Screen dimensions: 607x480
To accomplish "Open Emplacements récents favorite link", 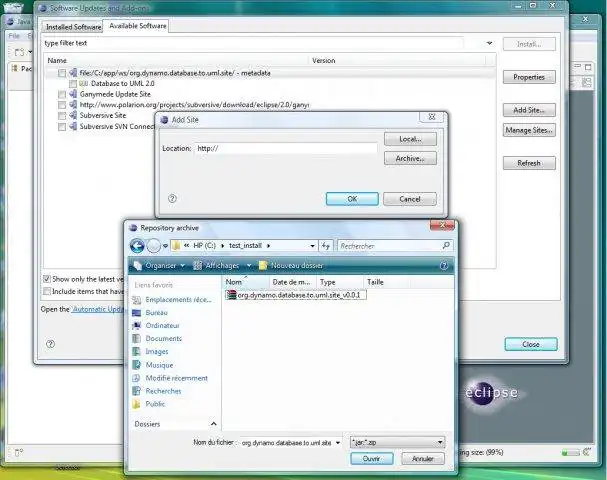I will click(x=172, y=300).
